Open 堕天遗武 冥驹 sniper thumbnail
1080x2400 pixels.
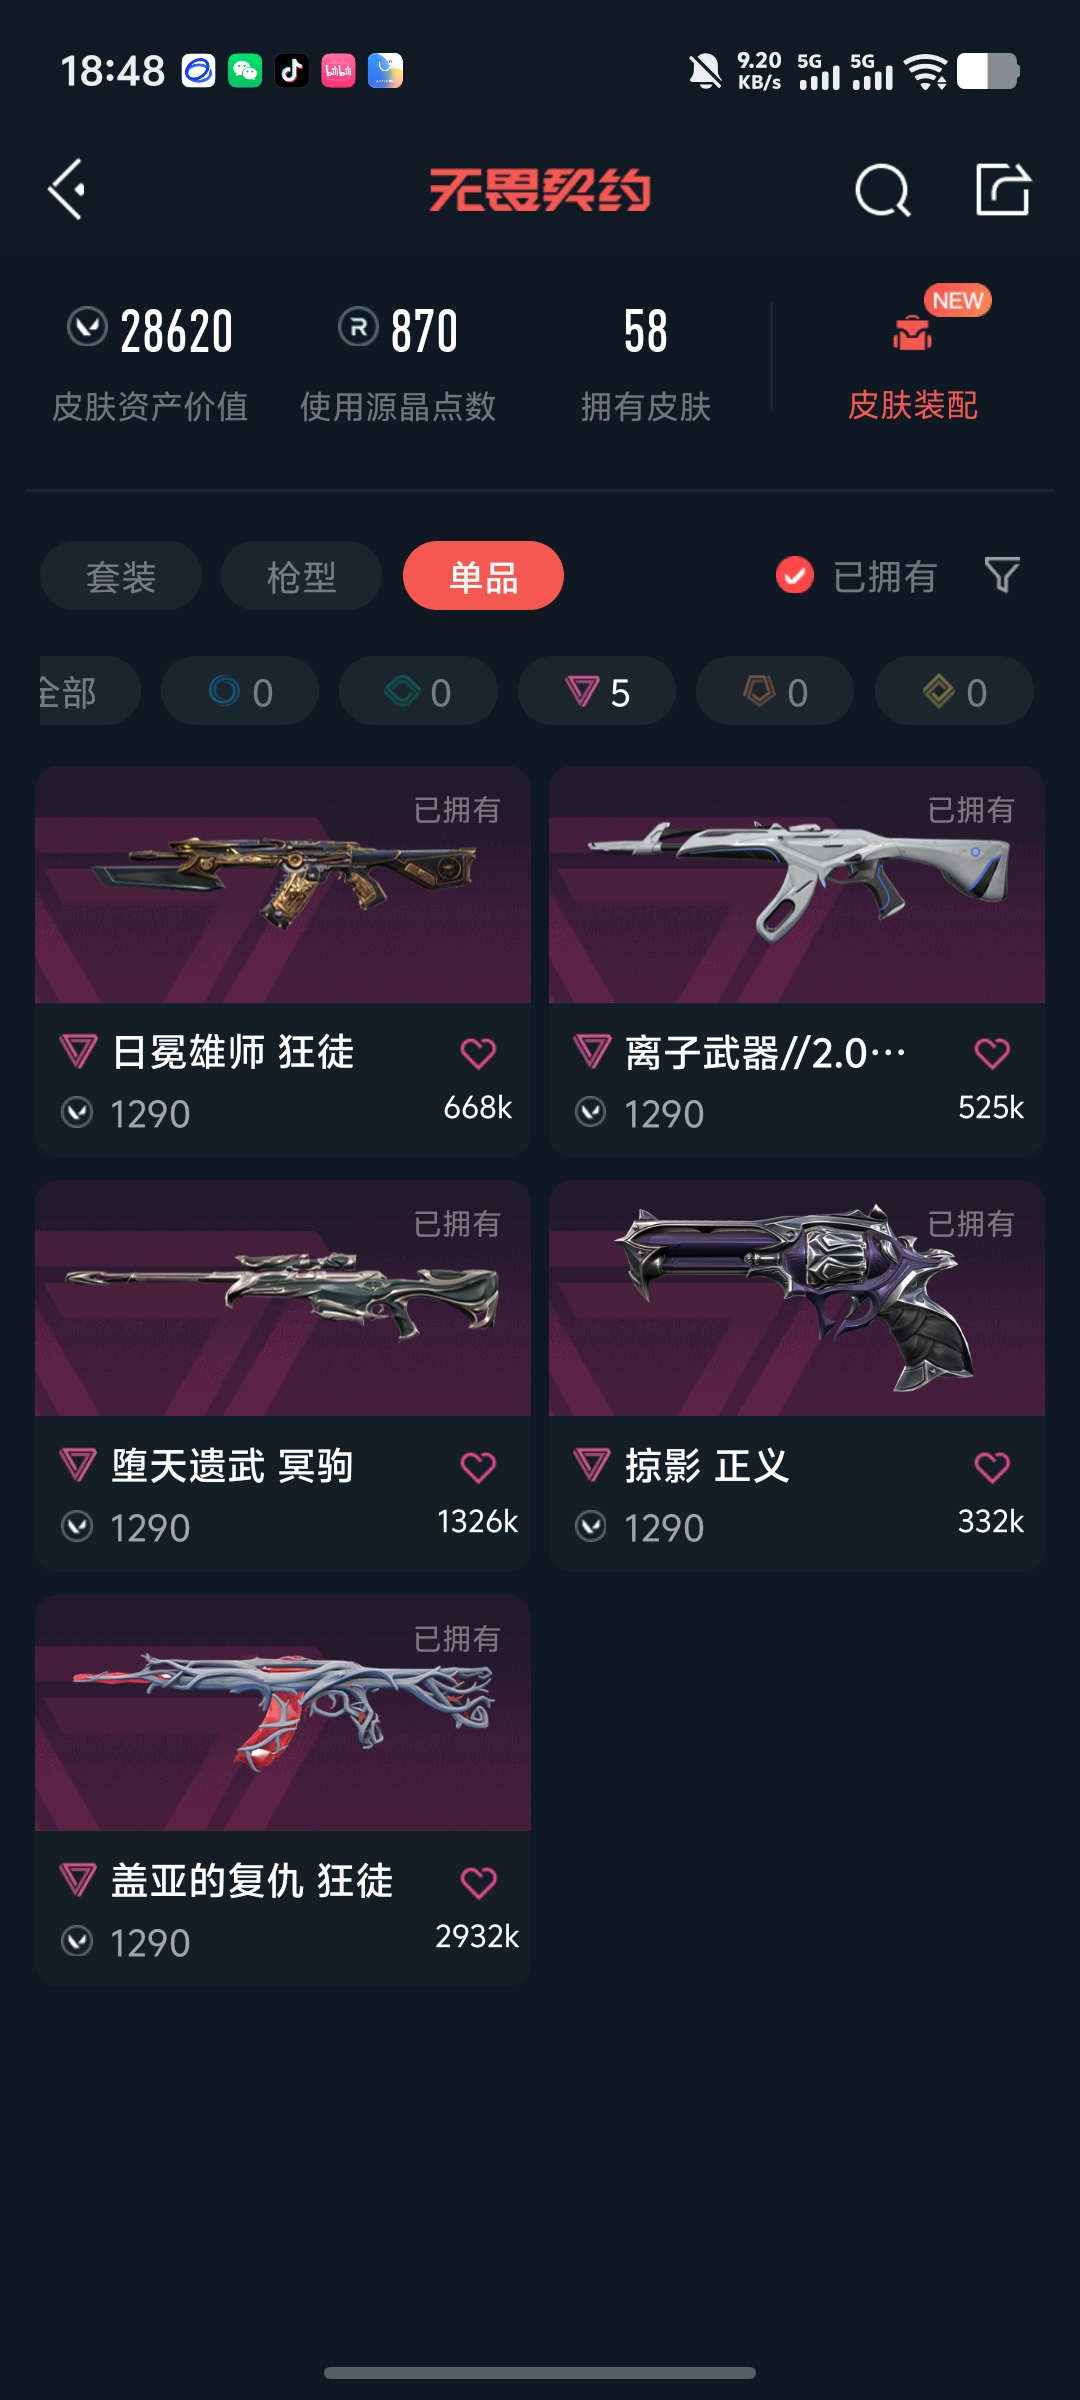pos(283,1298)
